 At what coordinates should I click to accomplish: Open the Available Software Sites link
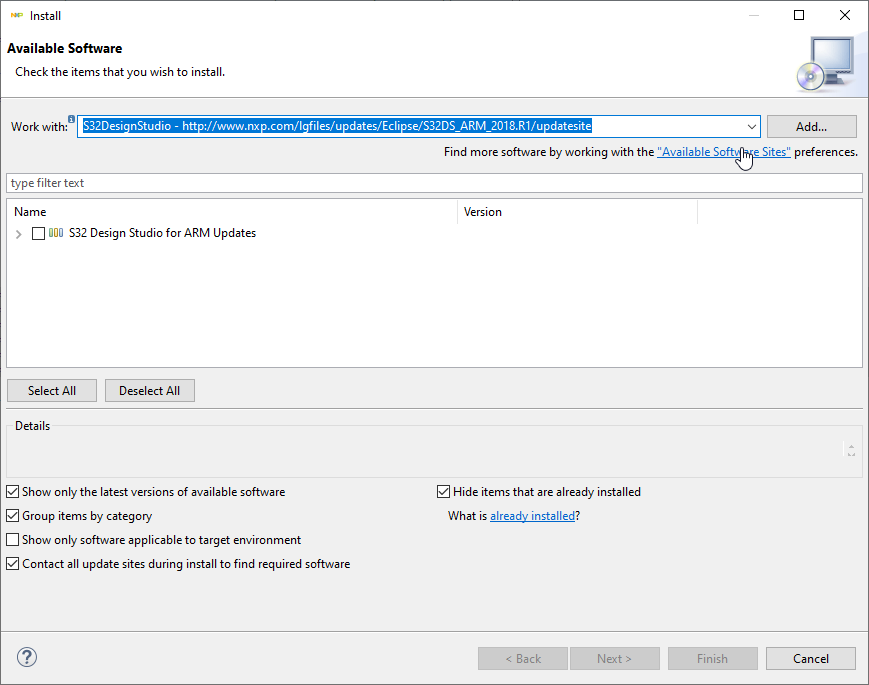point(723,152)
